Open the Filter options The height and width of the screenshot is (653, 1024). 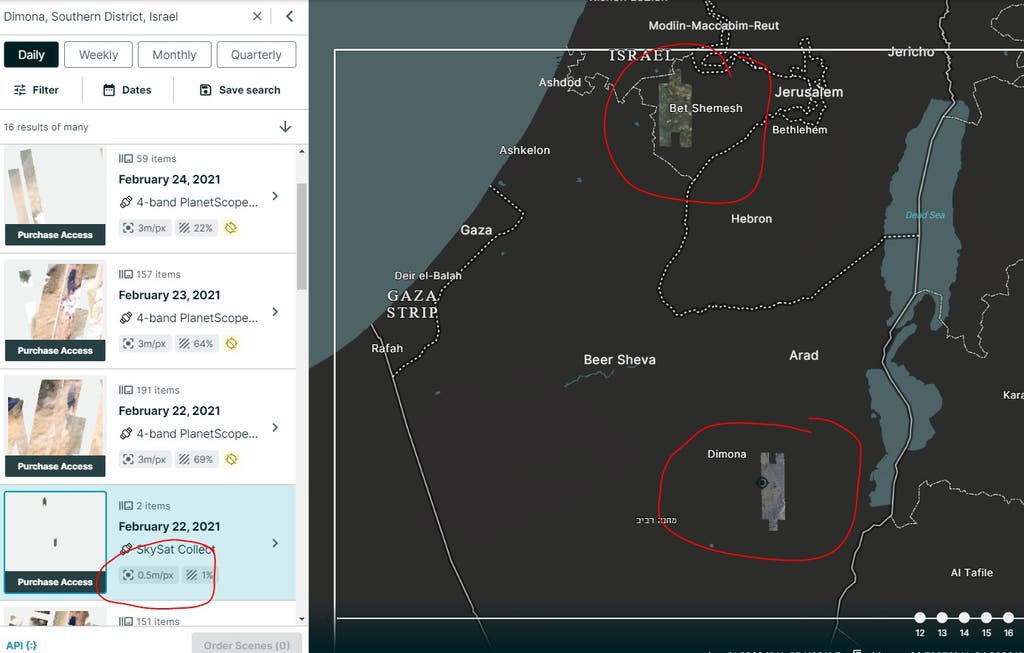[x=37, y=90]
